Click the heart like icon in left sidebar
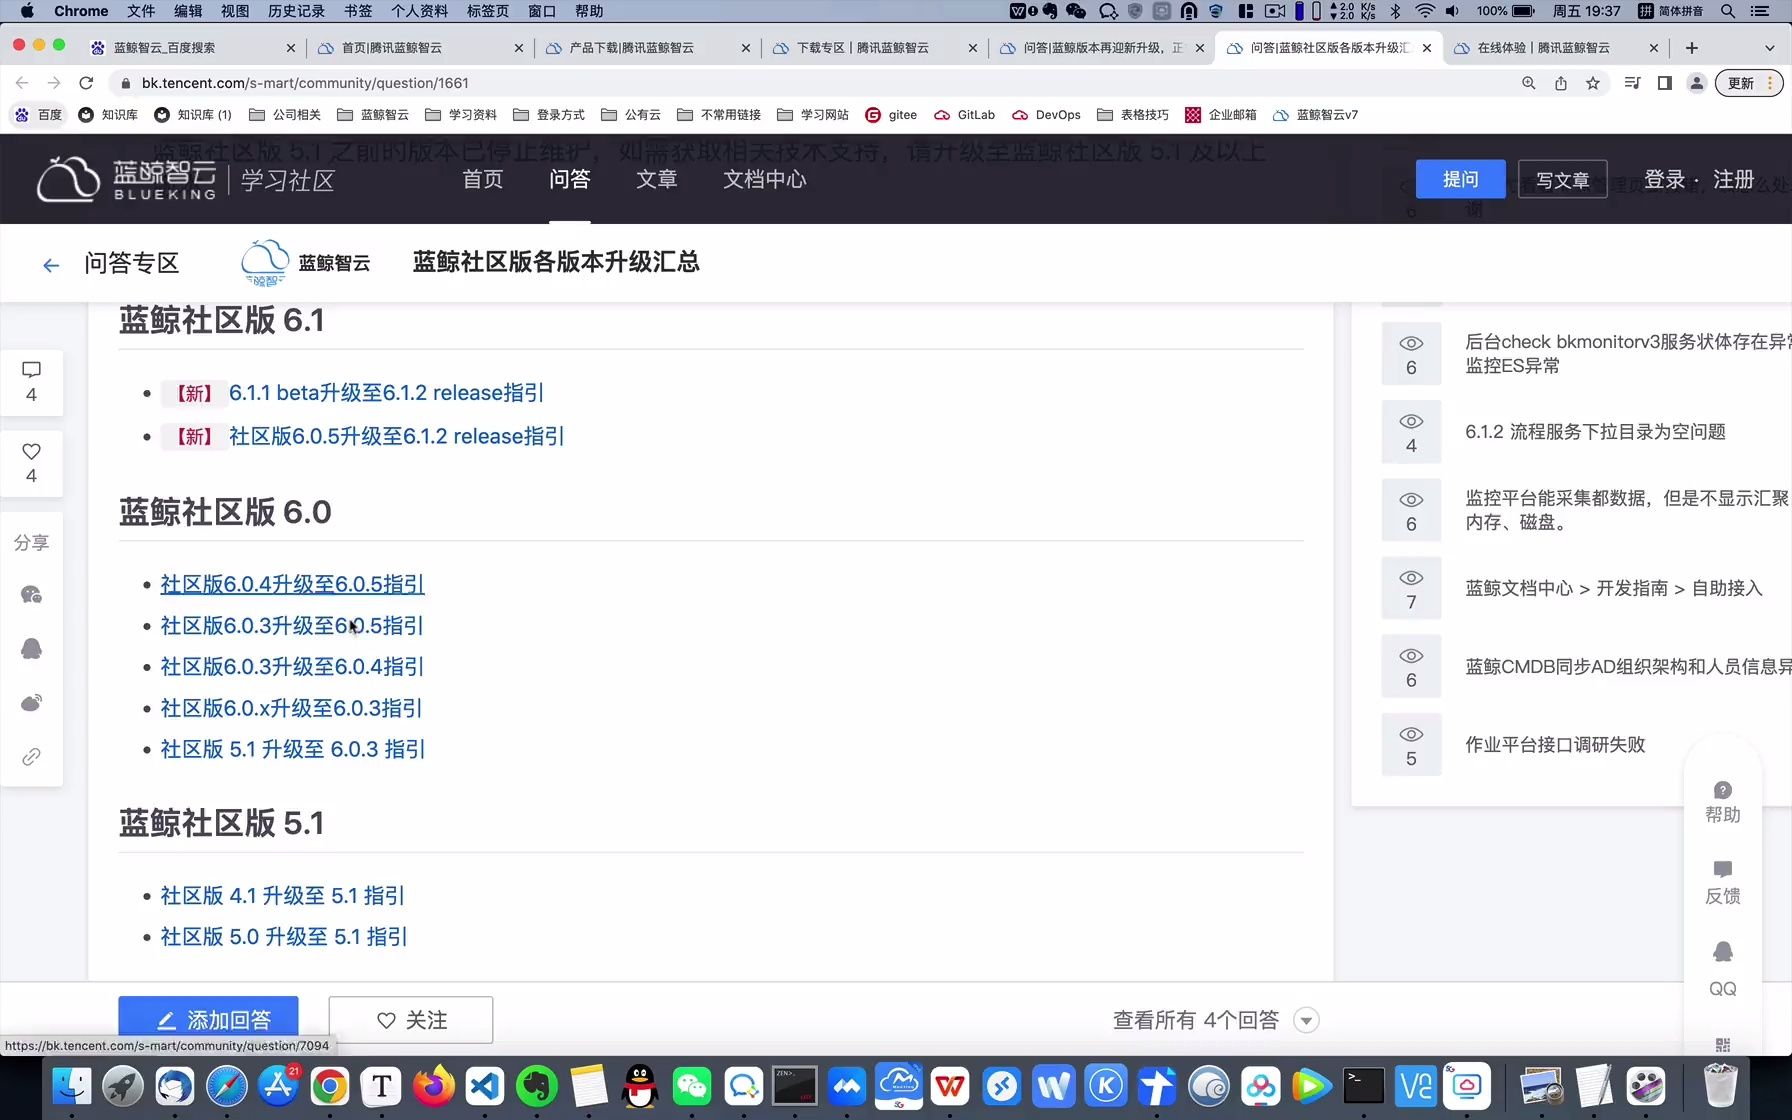This screenshot has height=1120, width=1792. (31, 452)
